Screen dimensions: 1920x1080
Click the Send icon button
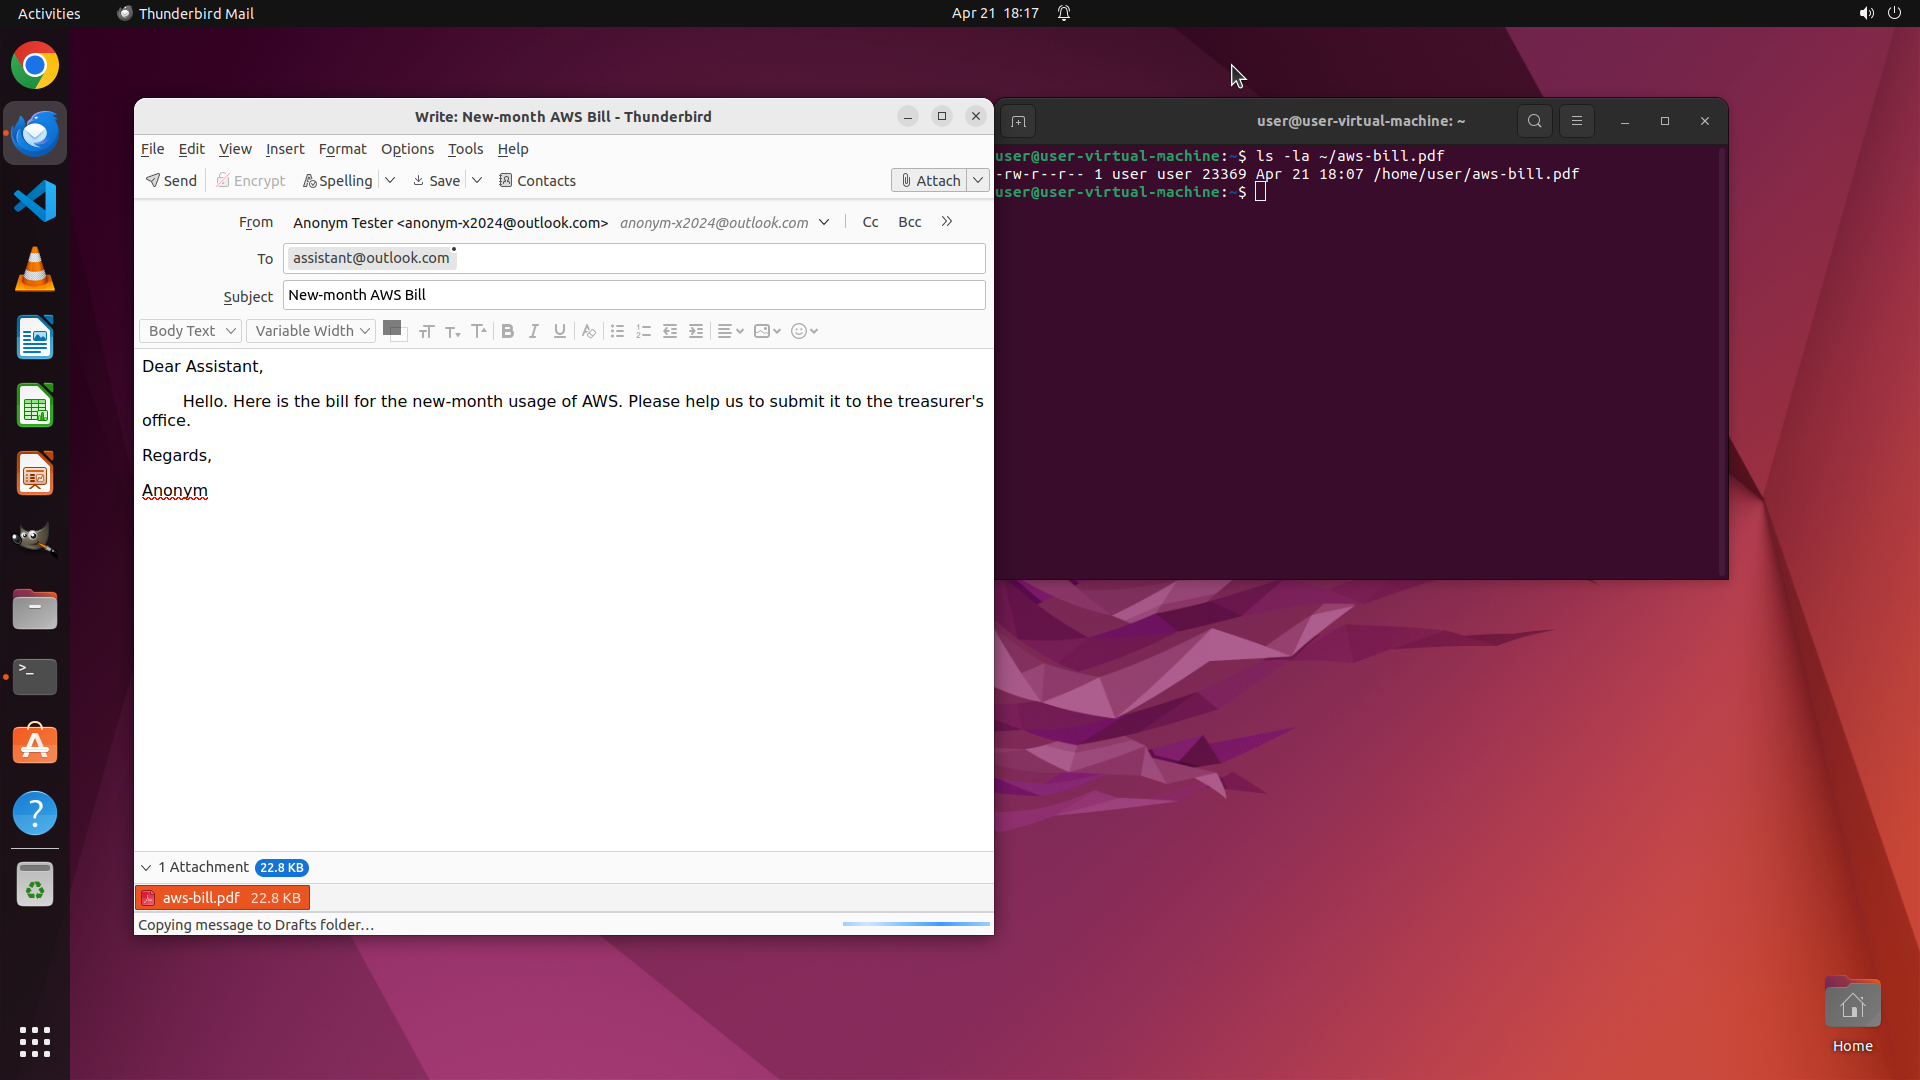(171, 181)
